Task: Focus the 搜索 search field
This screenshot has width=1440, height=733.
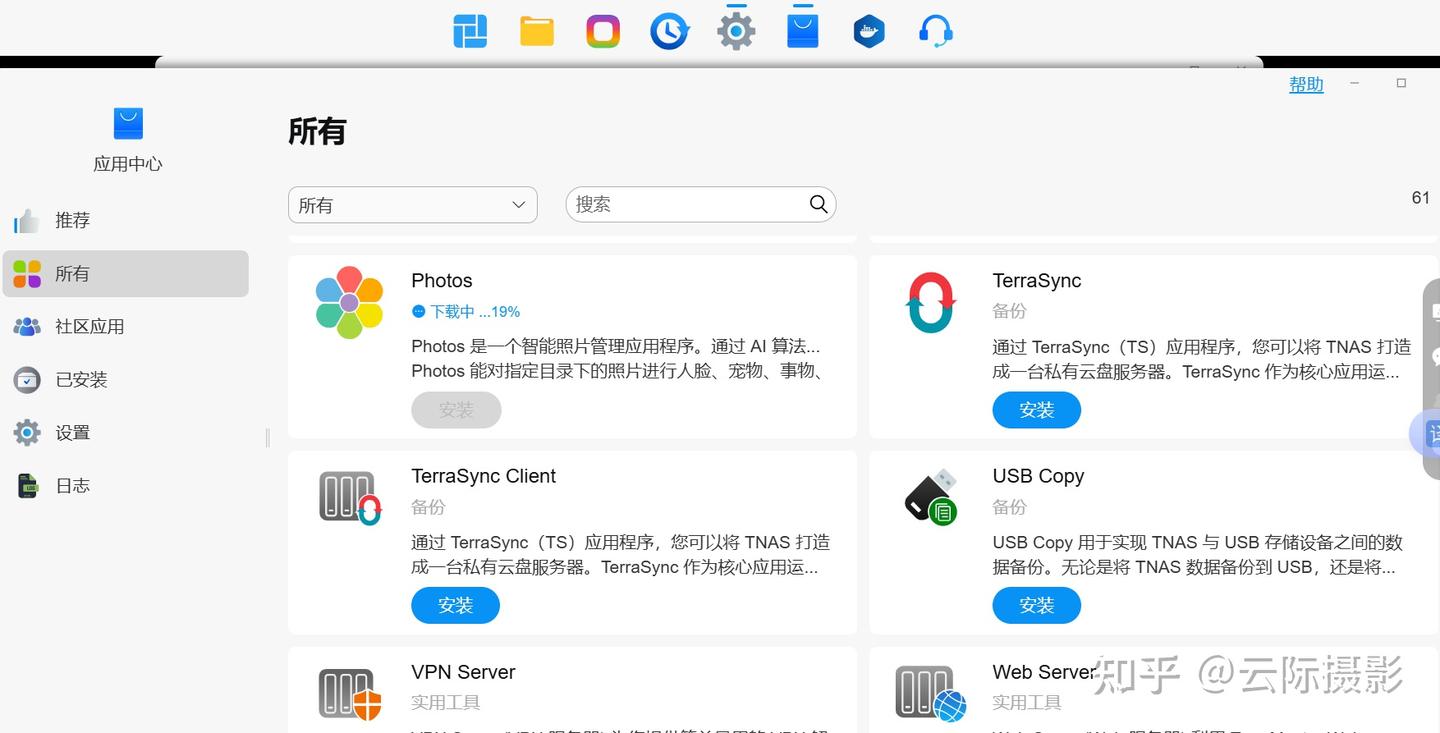Action: coord(701,204)
